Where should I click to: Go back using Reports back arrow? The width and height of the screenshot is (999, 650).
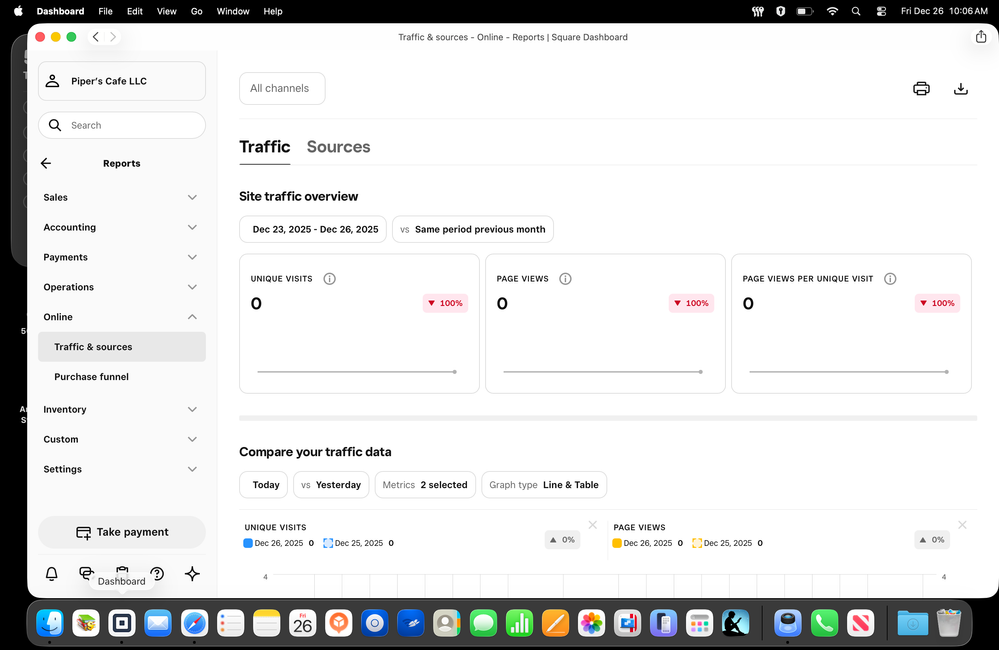point(46,163)
